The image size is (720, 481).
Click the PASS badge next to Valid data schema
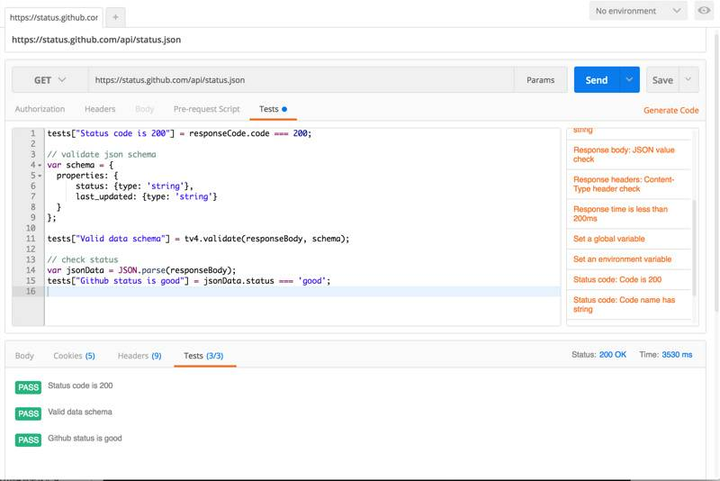click(x=28, y=413)
